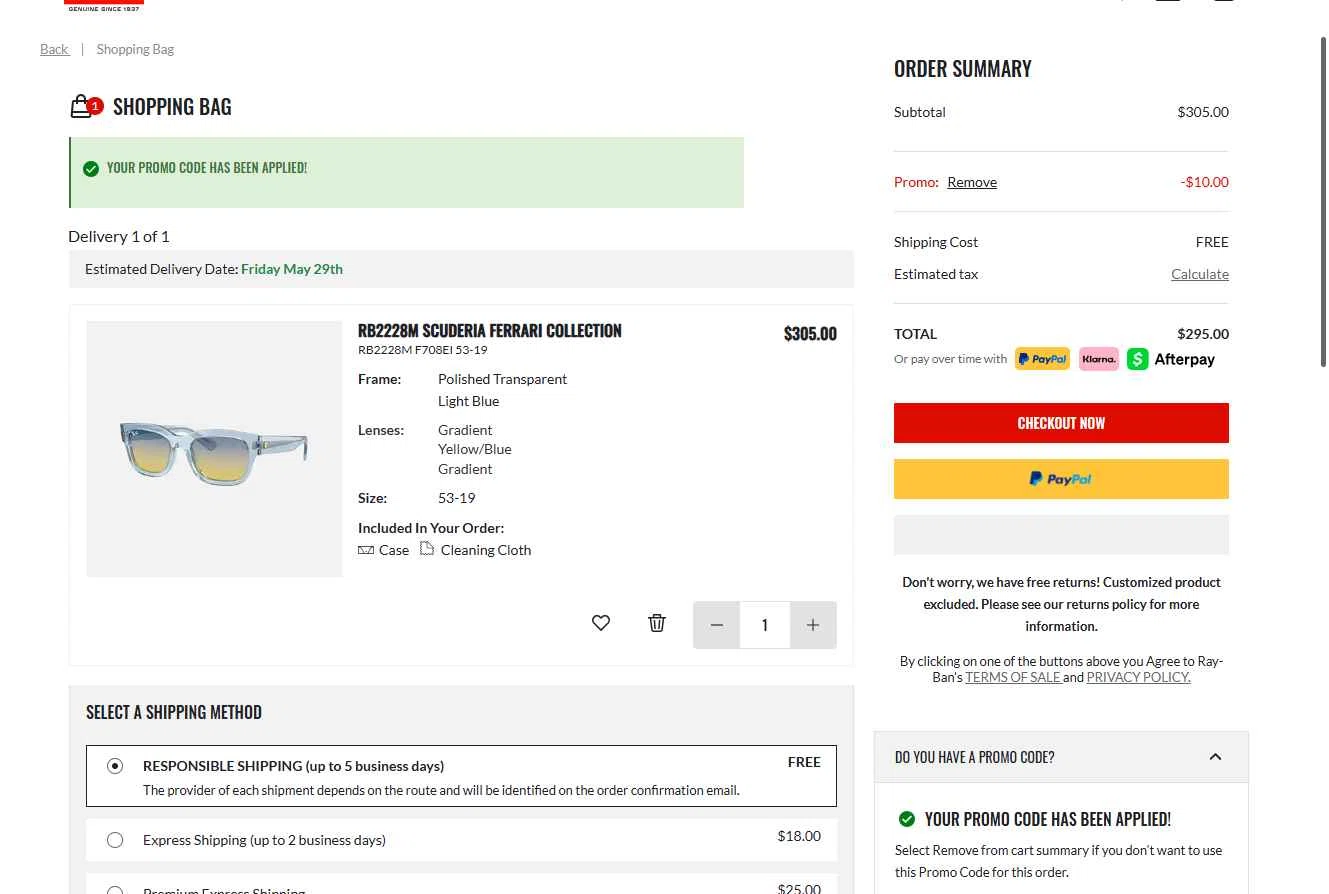Calculate the estimated tax
The height and width of the screenshot is (894, 1329).
tap(1200, 274)
